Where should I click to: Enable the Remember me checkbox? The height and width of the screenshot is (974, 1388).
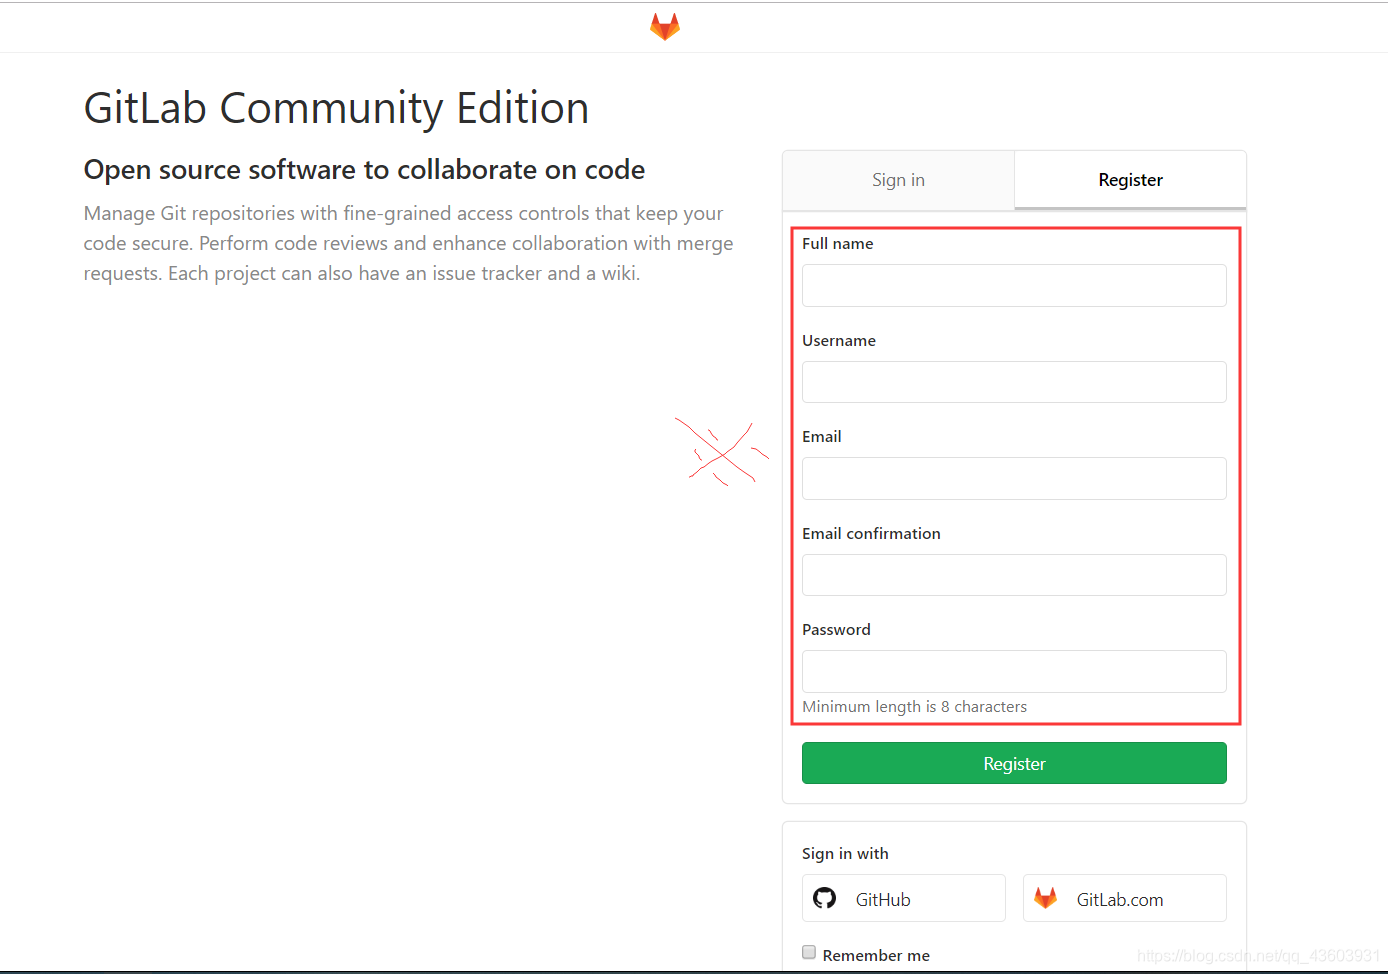pos(809,953)
